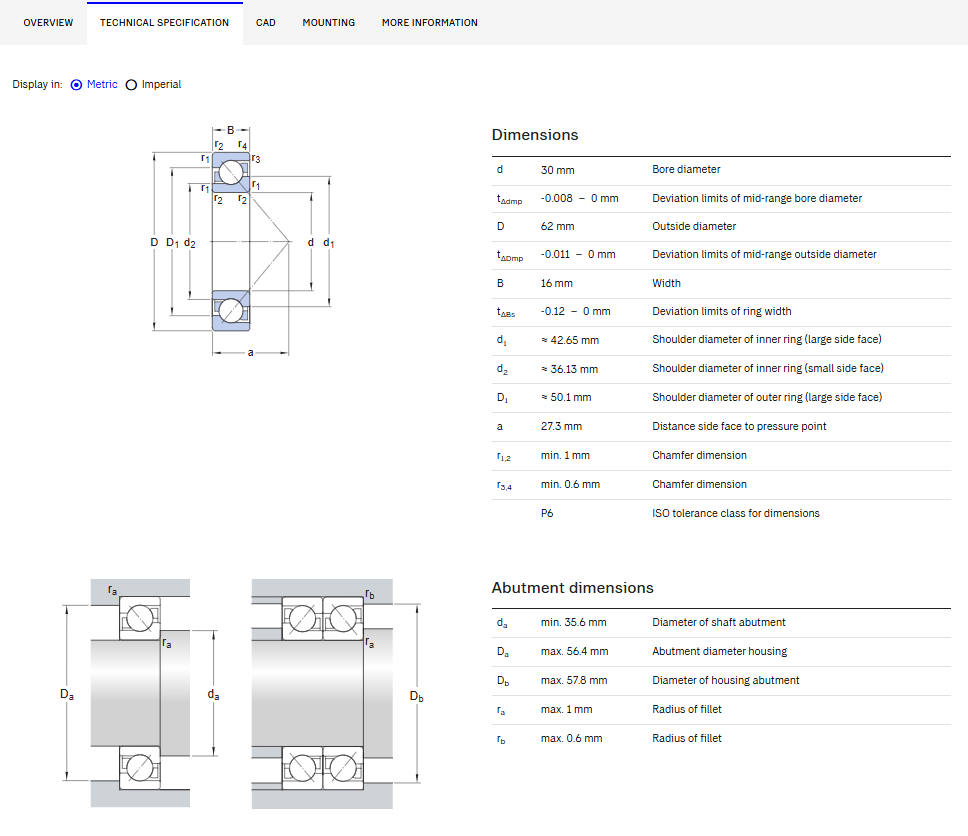Image resolution: width=968 pixels, height=836 pixels.
Task: Click the paired bearing abutment drawing
Action: [337, 693]
